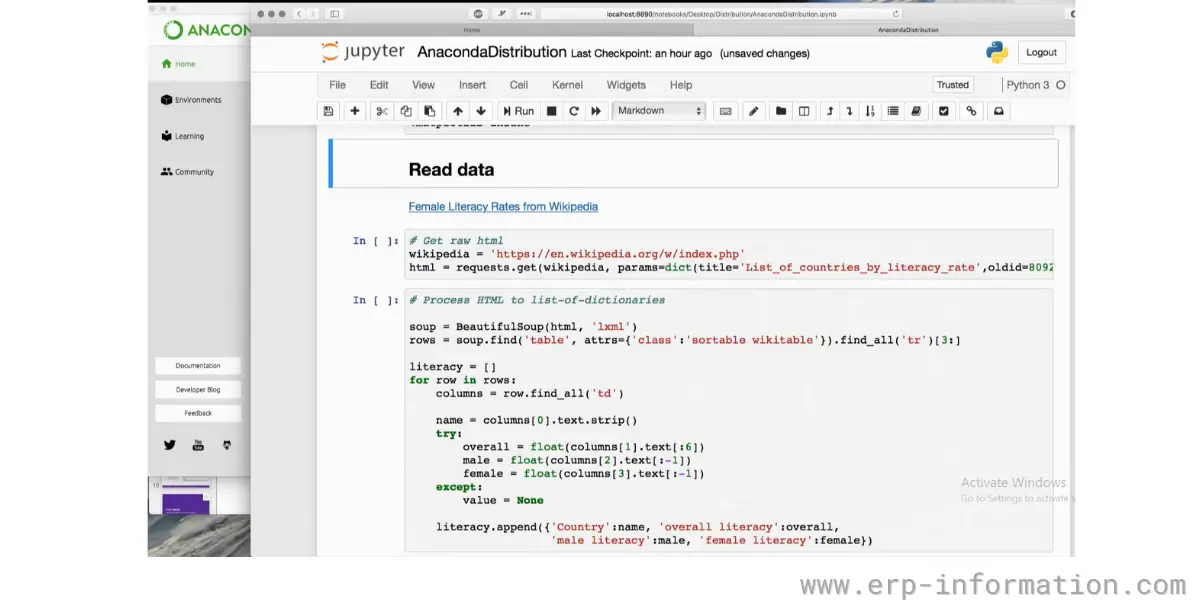The height and width of the screenshot is (600, 1200).
Task: Click the pencil edit toolbar icon
Action: [755, 111]
